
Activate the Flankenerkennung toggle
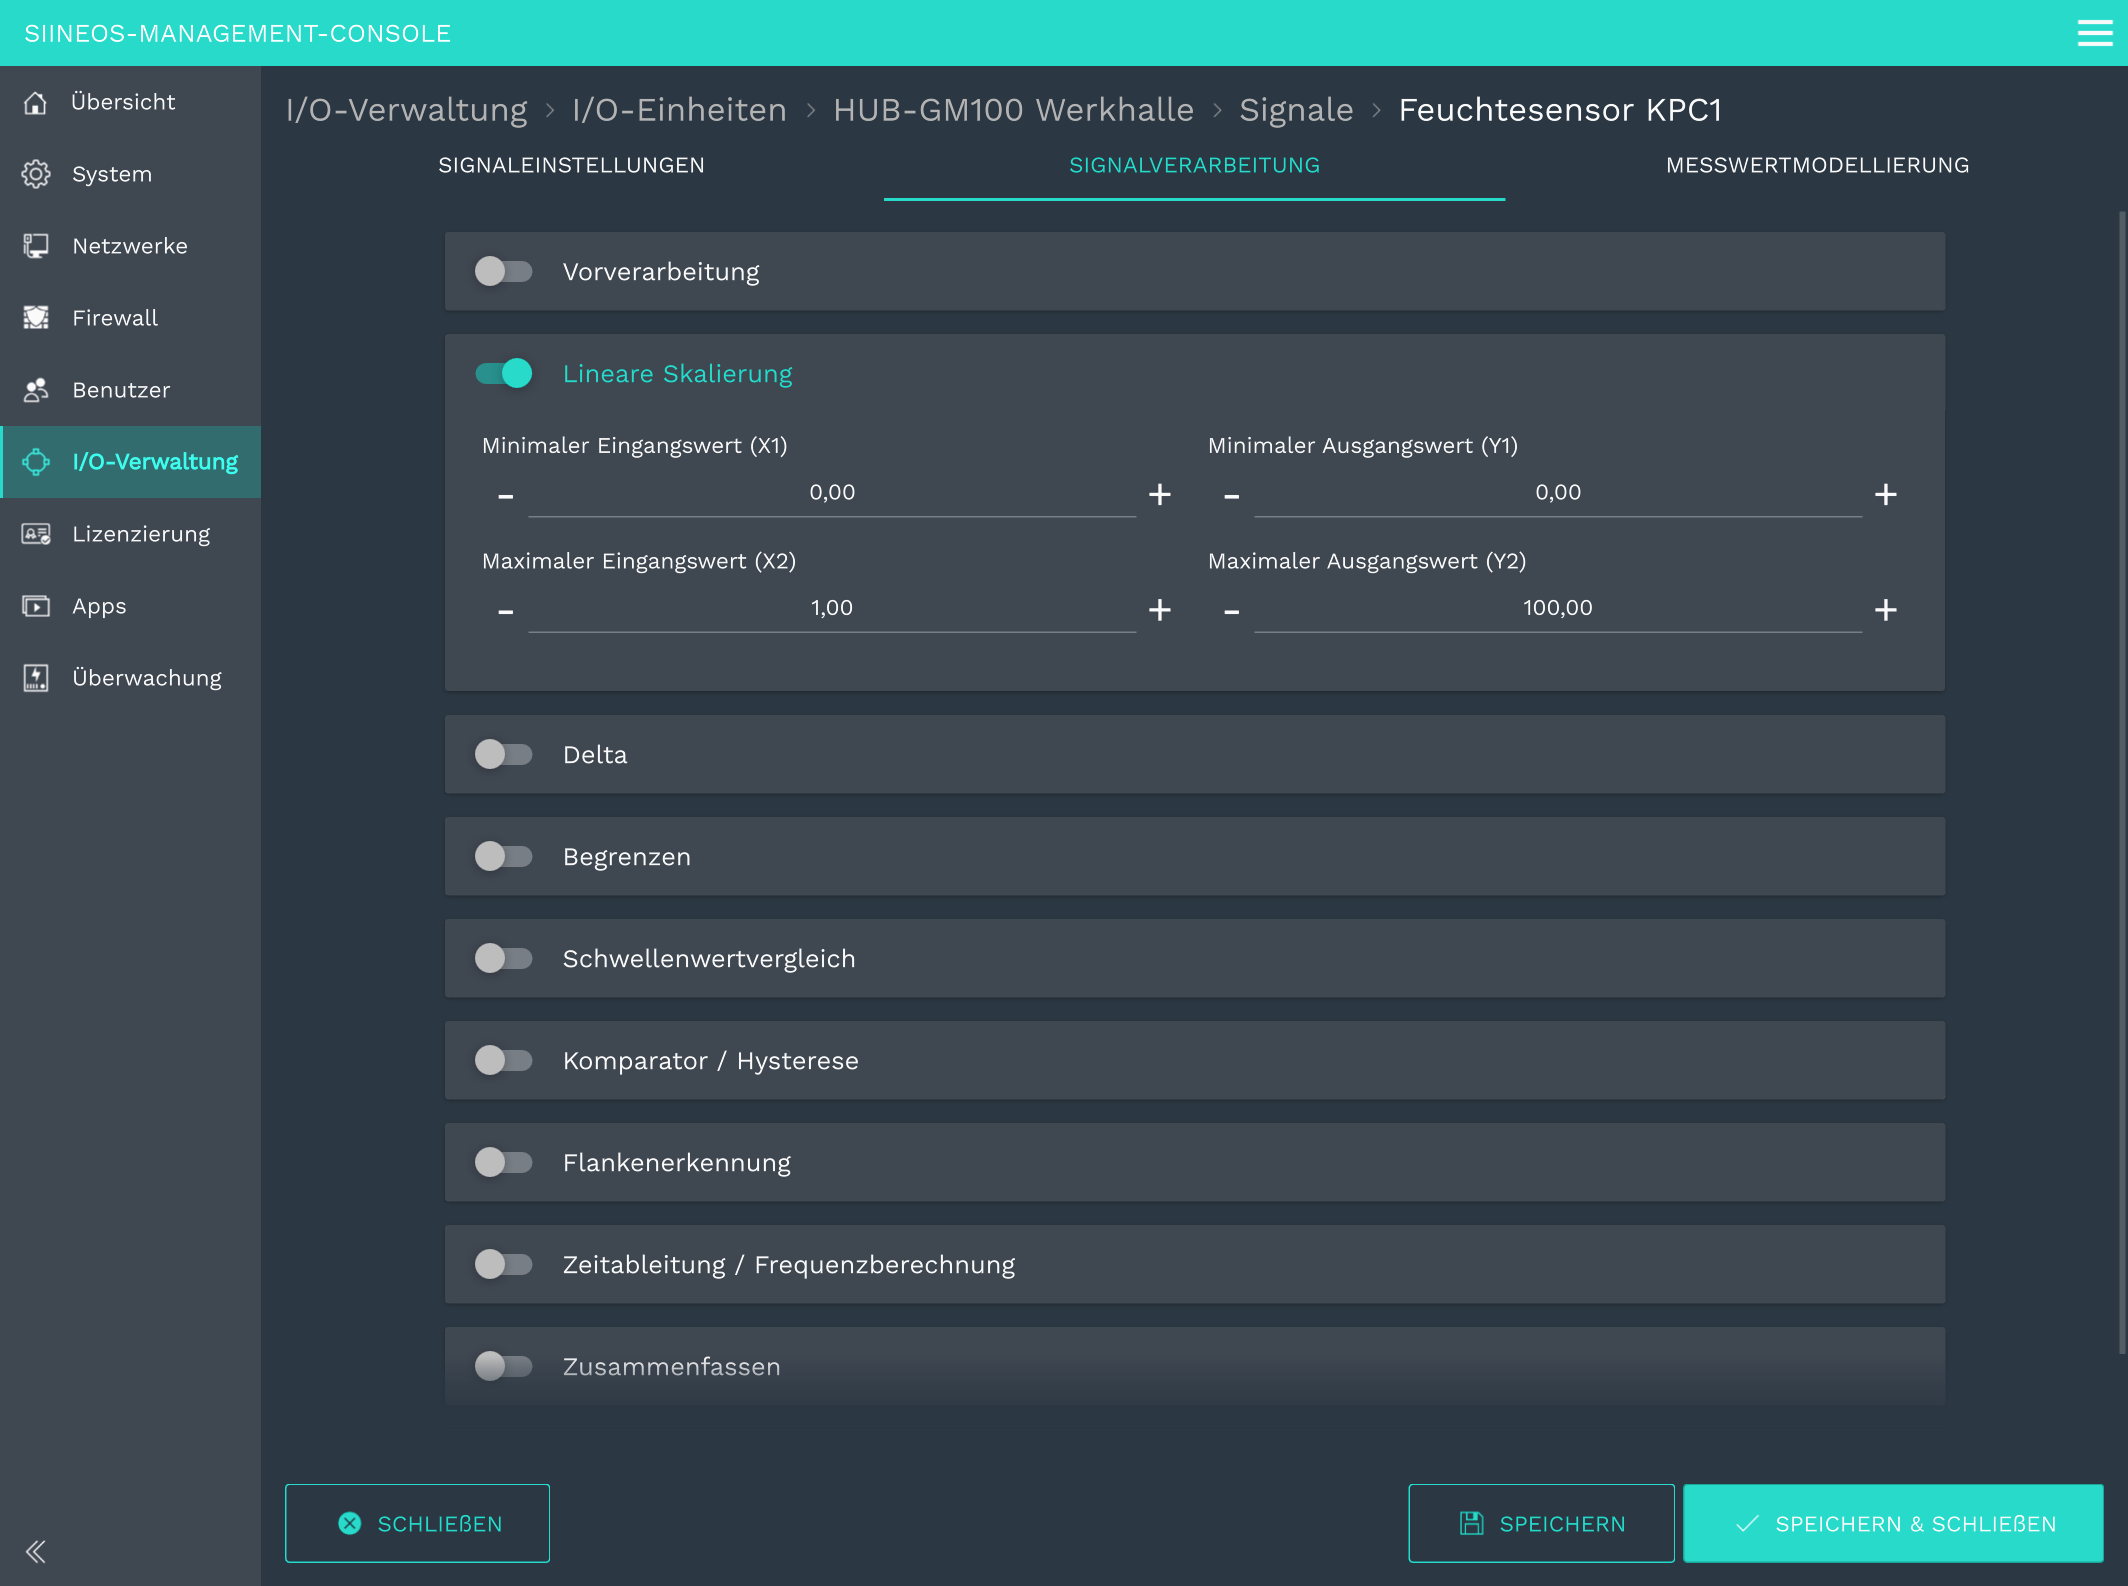click(x=504, y=1162)
